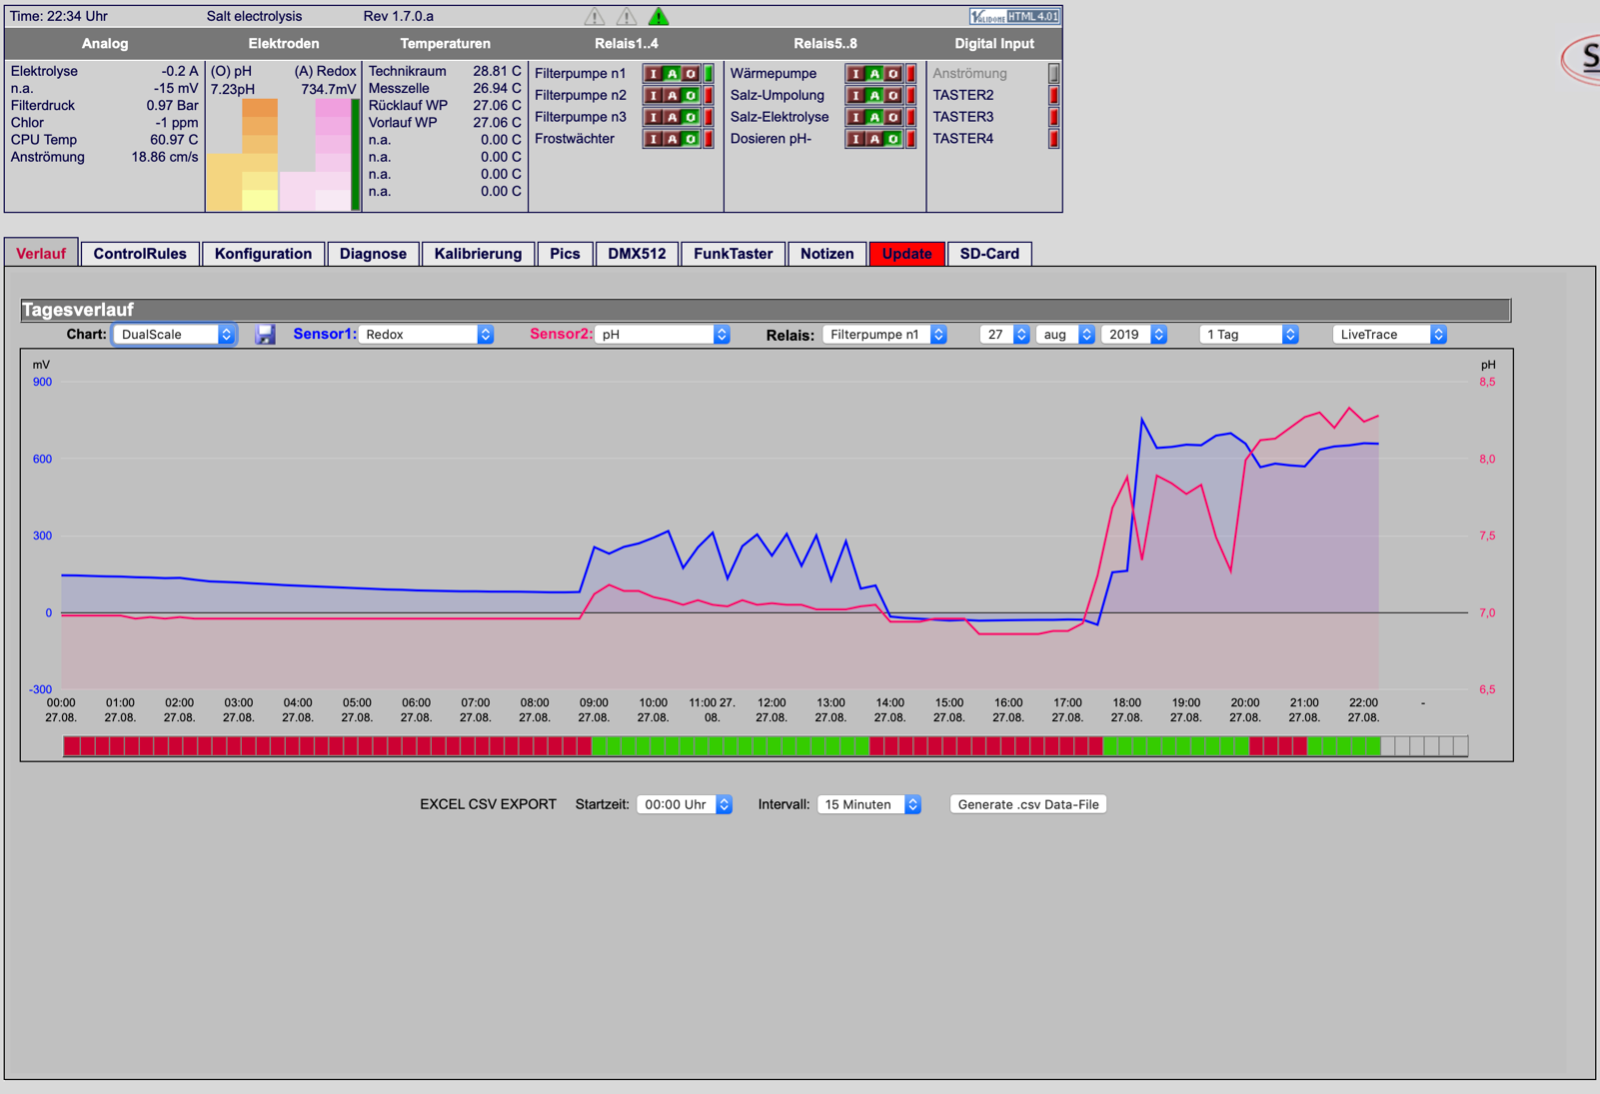Switch to the Kalibrierung tab
1600x1094 pixels.
click(478, 254)
